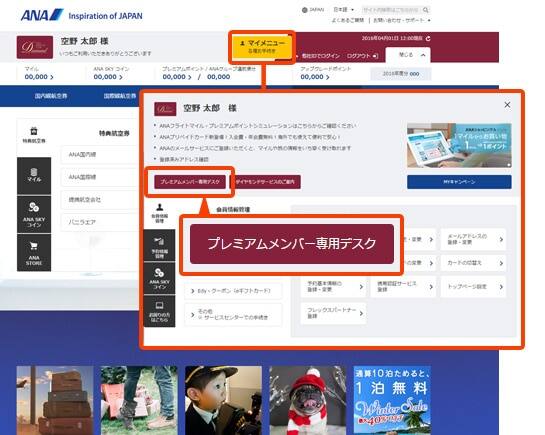
Task: Open the カードの切替え tile
Action: (x=473, y=263)
